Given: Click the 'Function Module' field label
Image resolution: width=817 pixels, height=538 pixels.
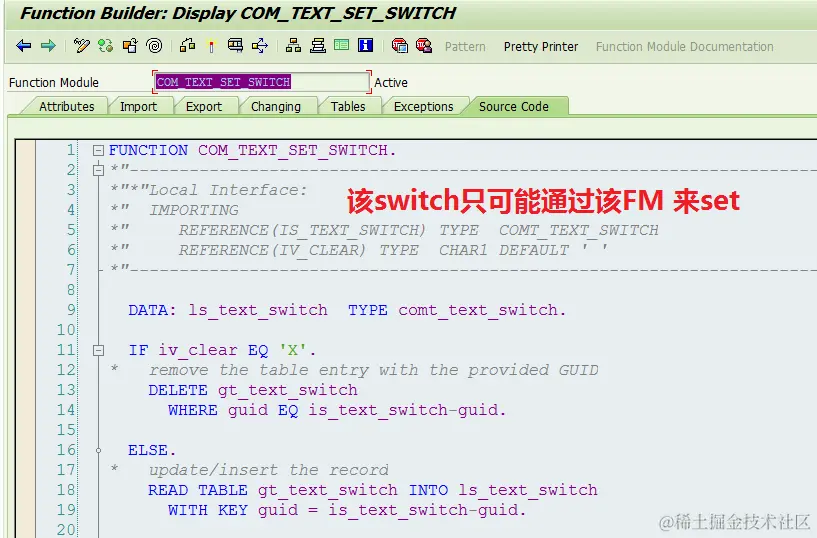Looking at the screenshot, I should click(54, 82).
